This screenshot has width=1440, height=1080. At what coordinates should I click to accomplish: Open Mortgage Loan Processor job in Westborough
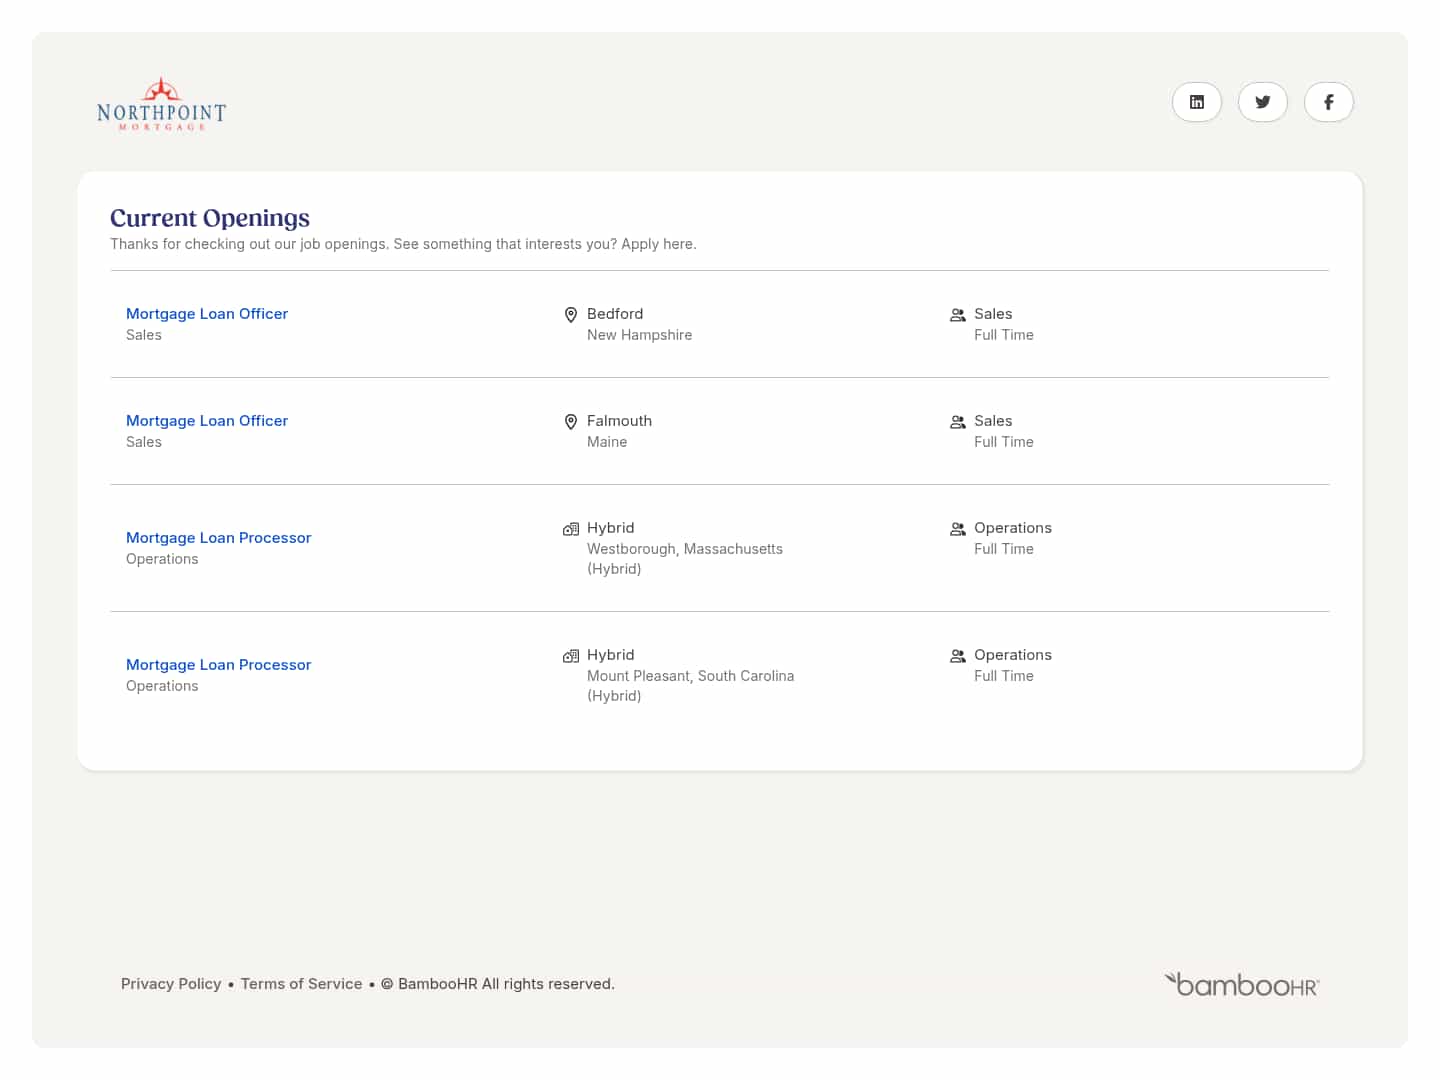(x=218, y=538)
